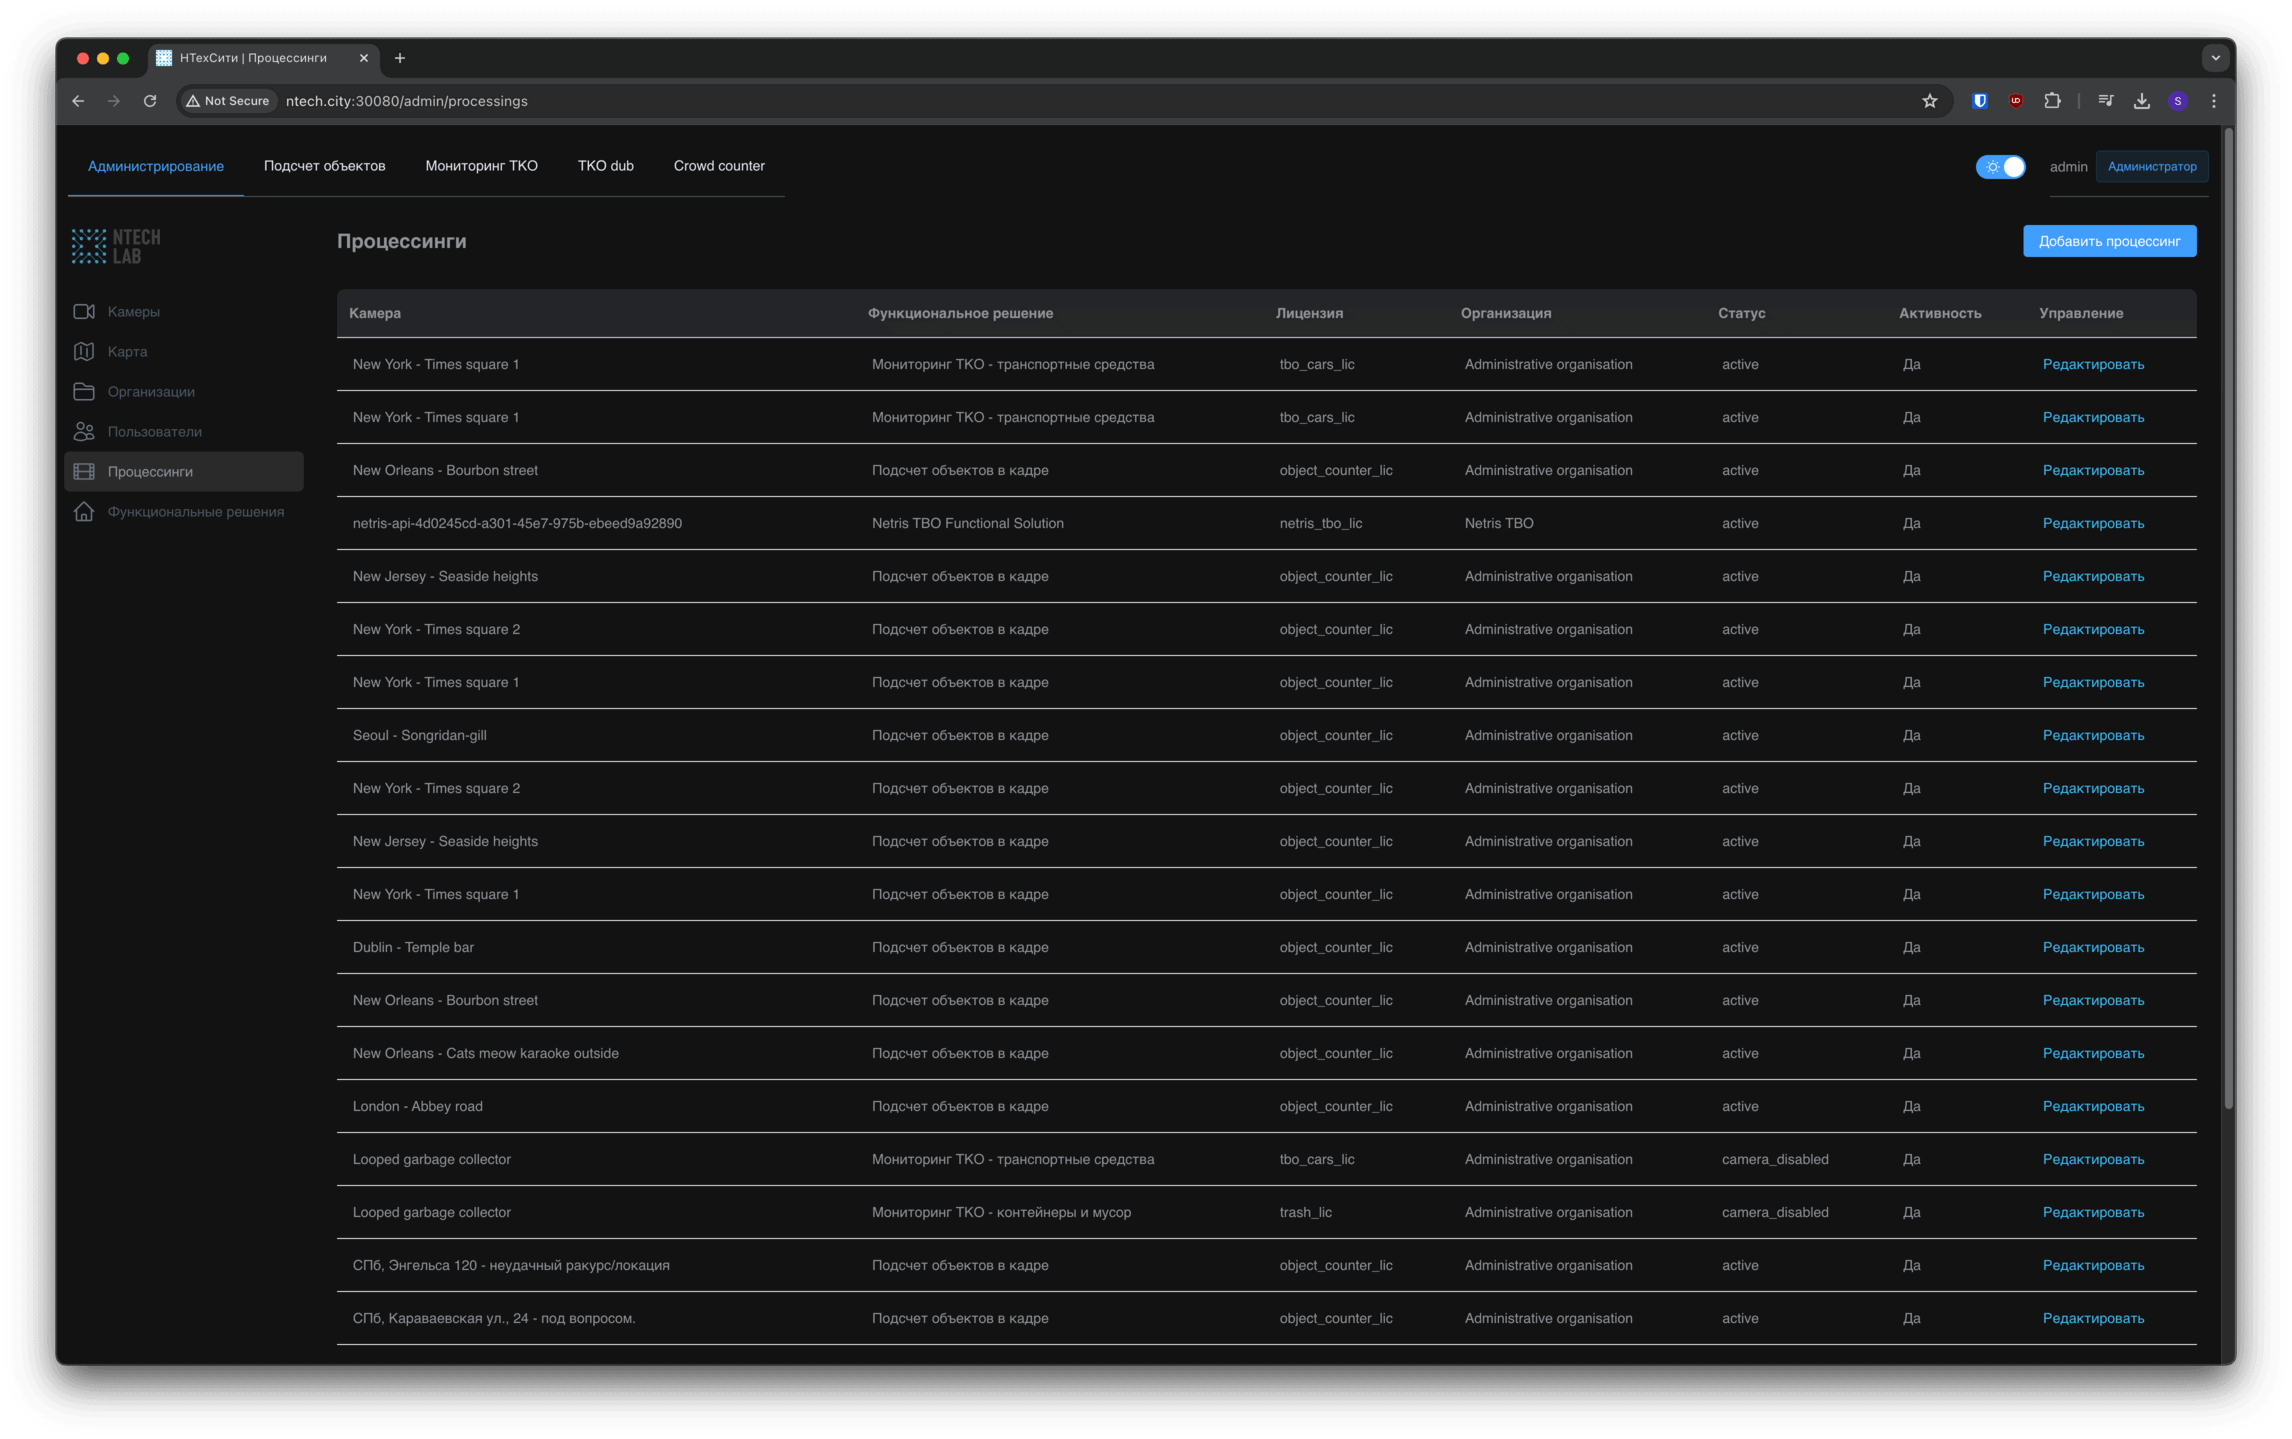Expand the tab search chevron dropdown
This screenshot has width=2292, height=1439.
coord(2215,58)
